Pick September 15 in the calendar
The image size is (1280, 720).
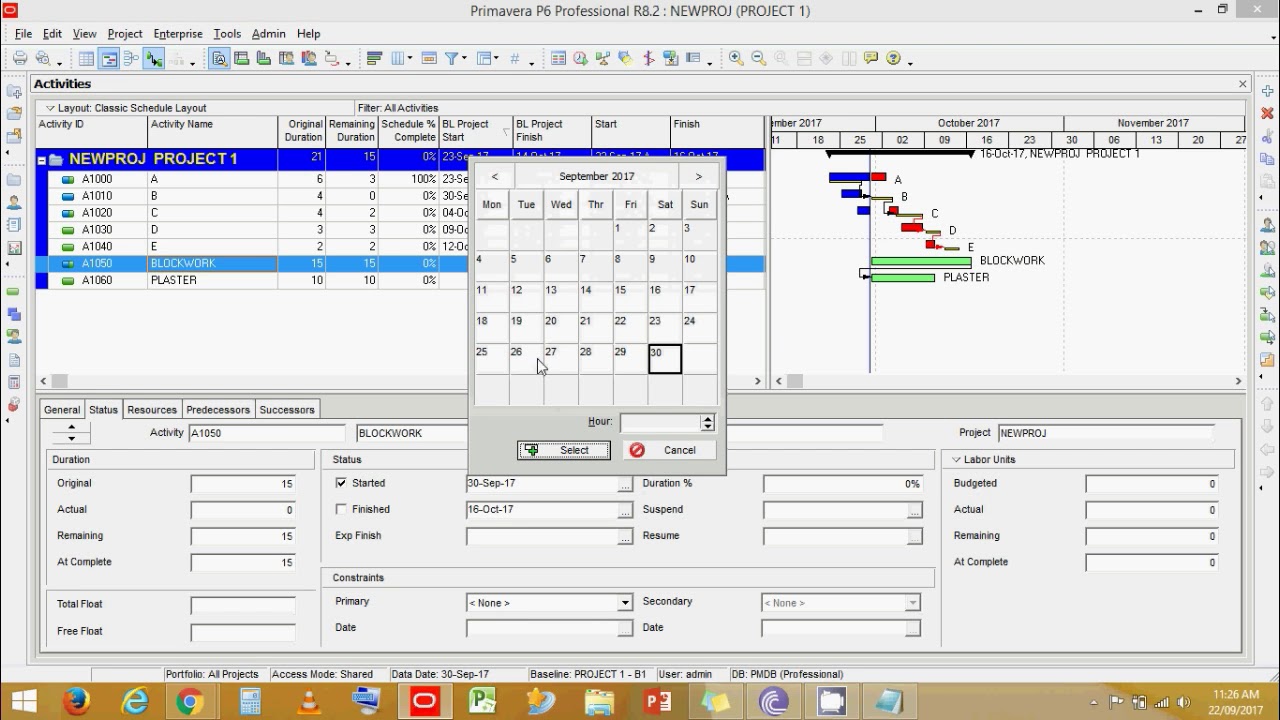click(630, 297)
